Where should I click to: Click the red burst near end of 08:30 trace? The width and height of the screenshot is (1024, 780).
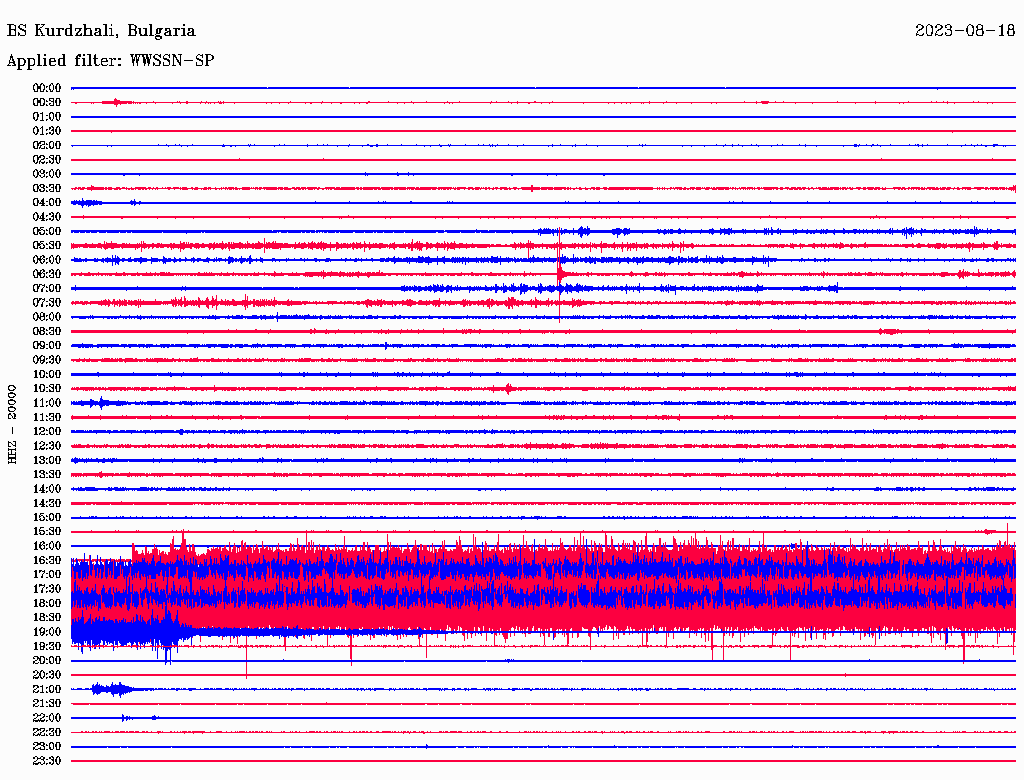point(889,332)
